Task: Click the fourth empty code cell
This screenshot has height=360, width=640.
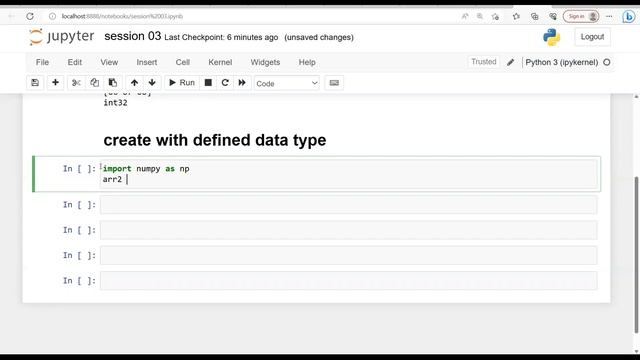Action: point(349,255)
